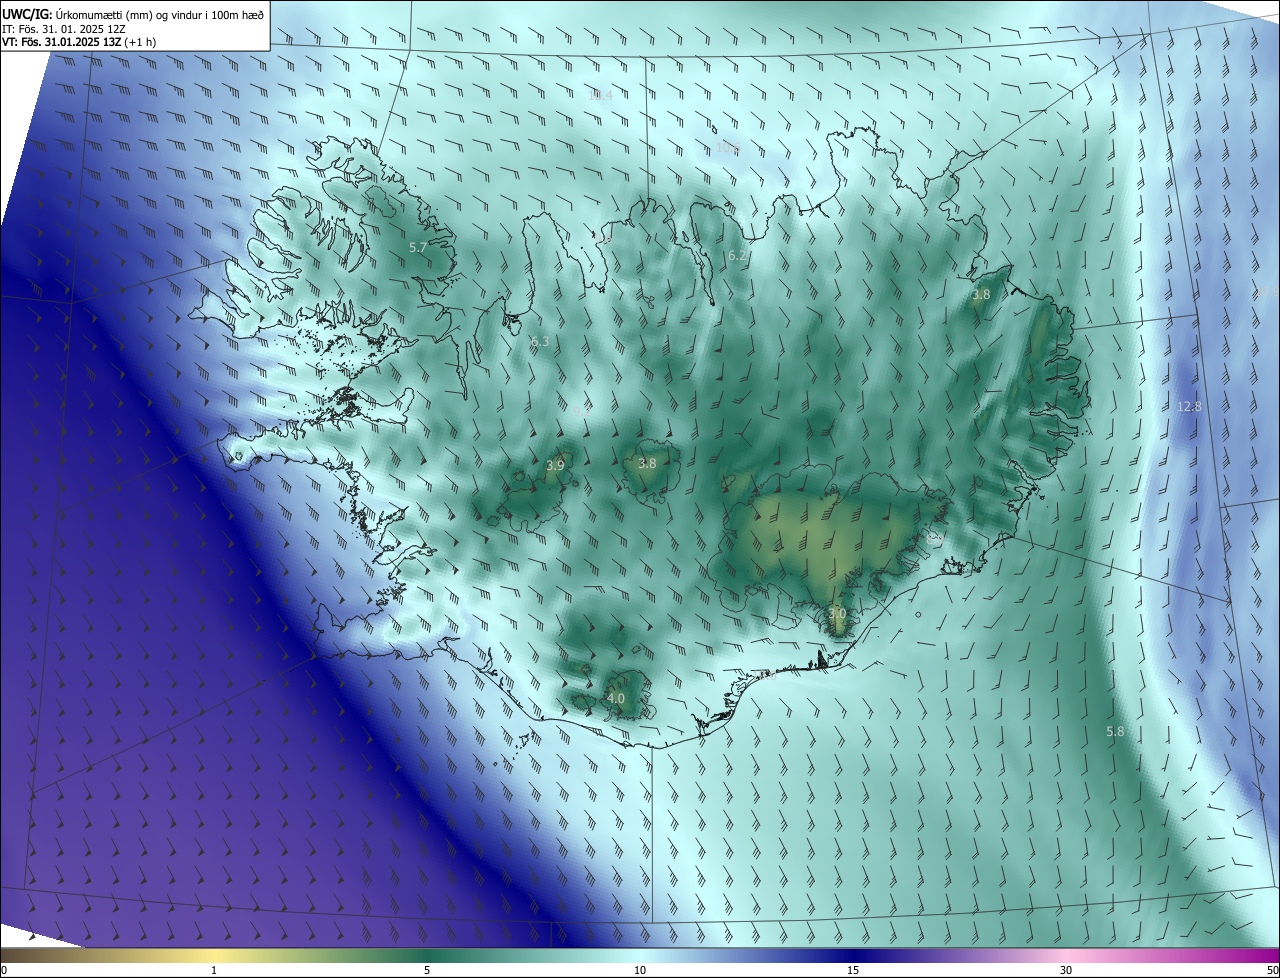
Task: Click the faint 10.6 value label north of Iceland
Action: [728, 148]
